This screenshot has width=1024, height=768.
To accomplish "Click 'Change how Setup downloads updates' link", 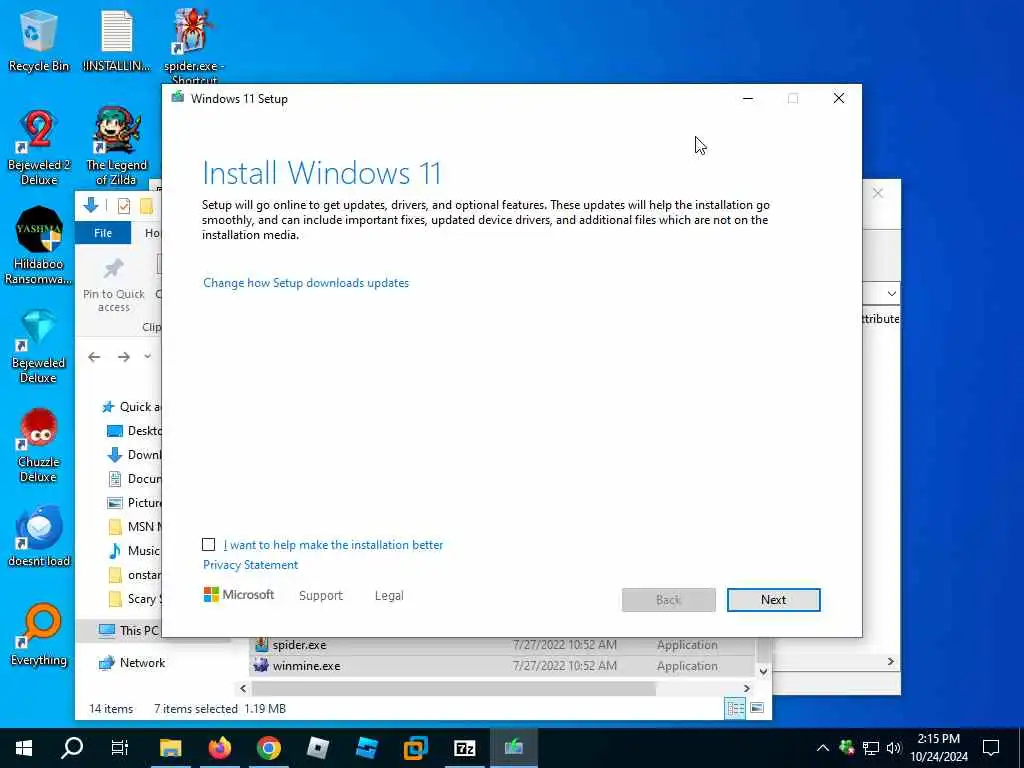I will pyautogui.click(x=306, y=283).
